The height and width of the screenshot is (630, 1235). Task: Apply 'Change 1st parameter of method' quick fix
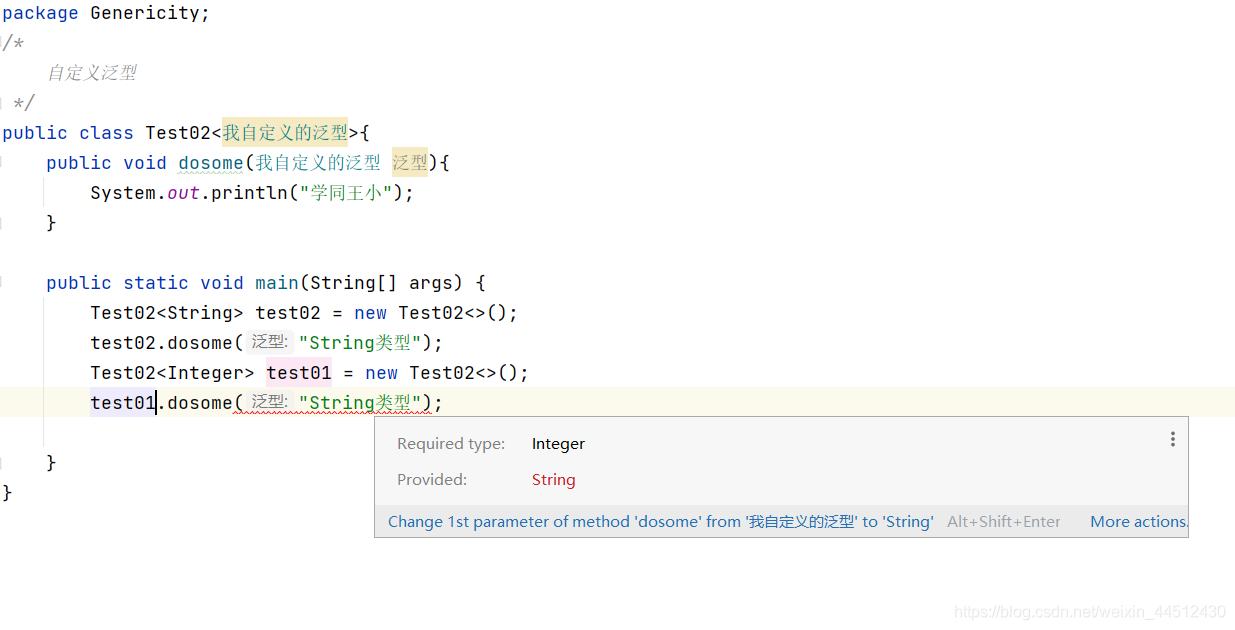[661, 521]
